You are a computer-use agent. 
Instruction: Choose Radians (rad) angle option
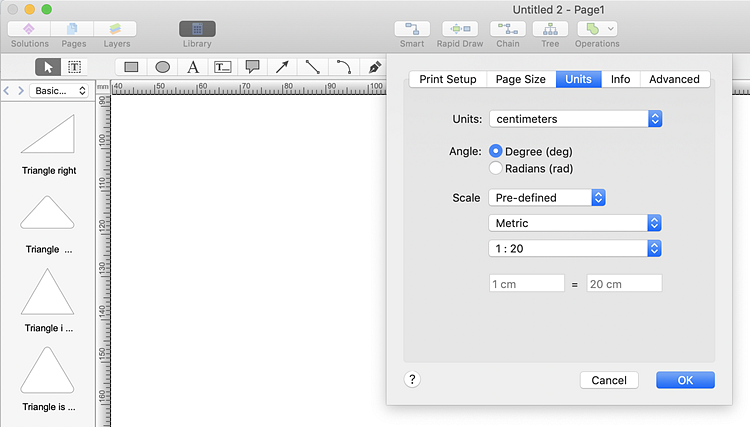click(496, 168)
